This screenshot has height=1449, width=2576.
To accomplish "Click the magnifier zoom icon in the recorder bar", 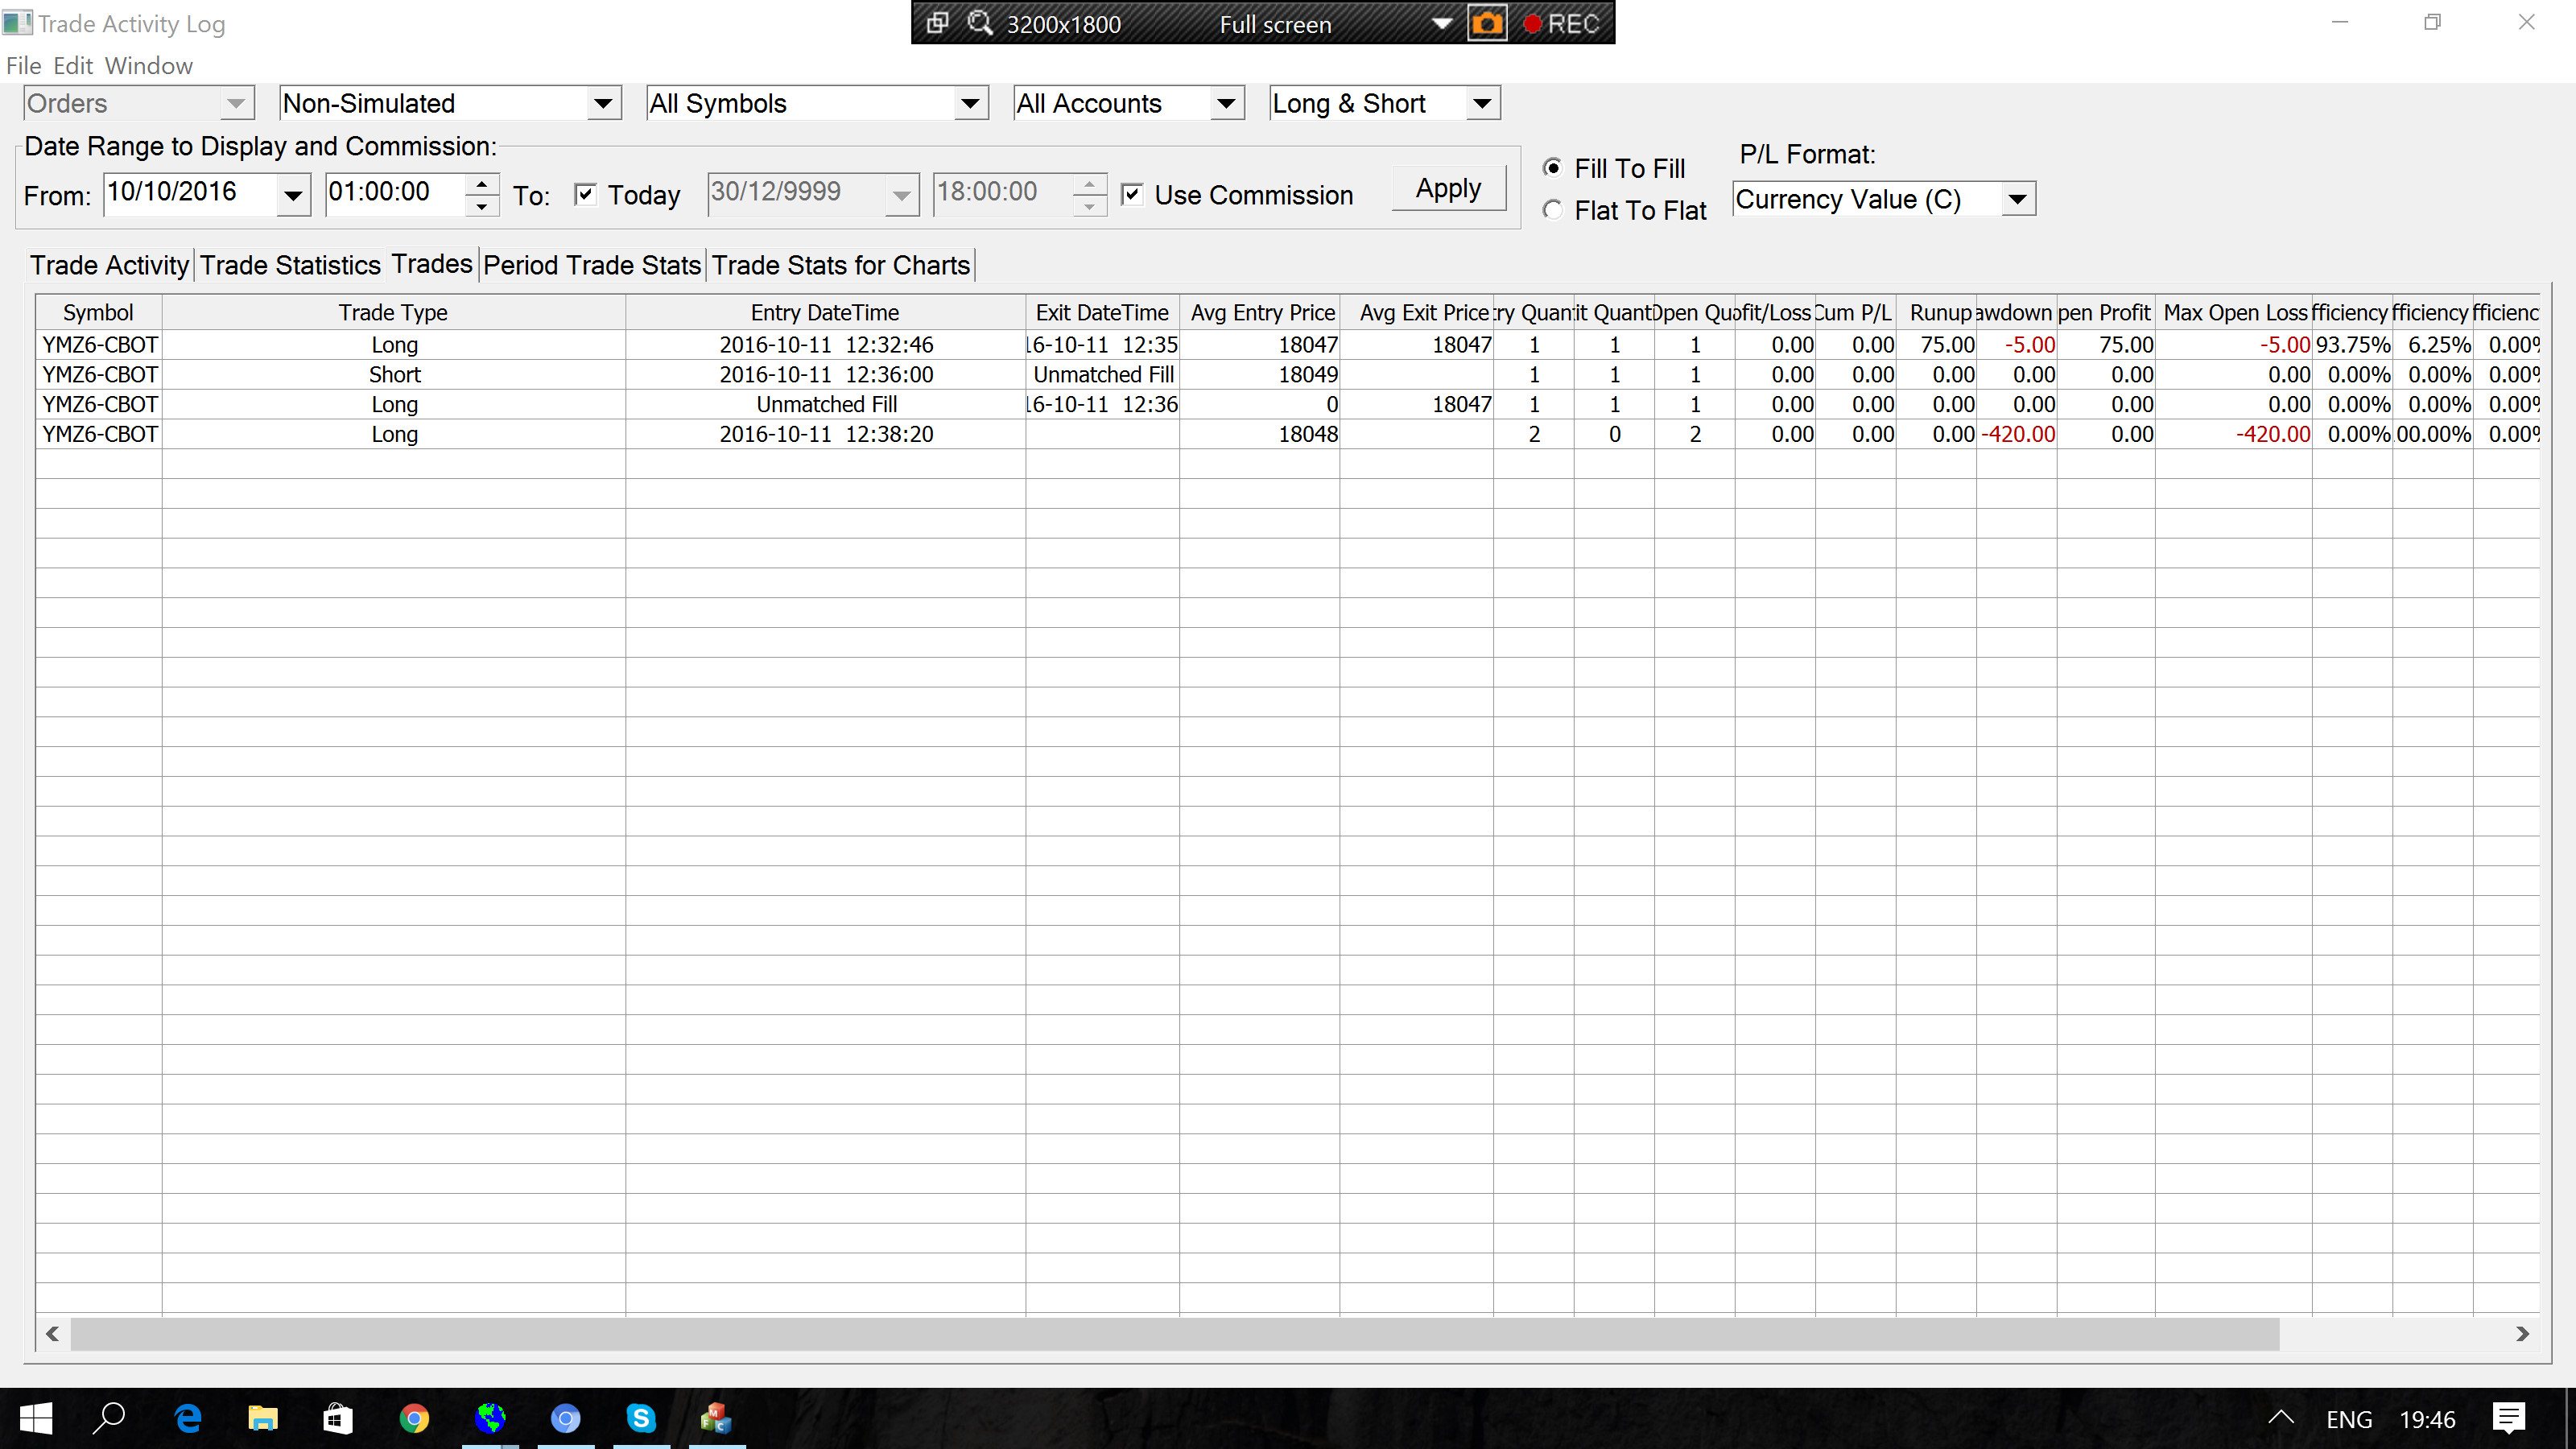I will [x=980, y=23].
